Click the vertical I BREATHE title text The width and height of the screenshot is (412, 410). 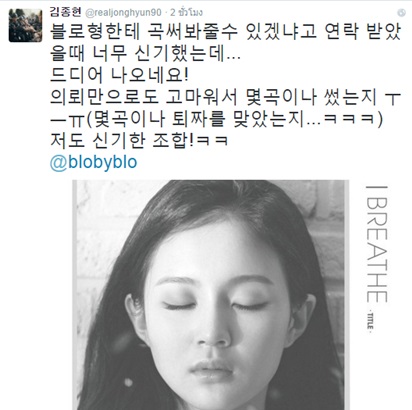point(377,244)
